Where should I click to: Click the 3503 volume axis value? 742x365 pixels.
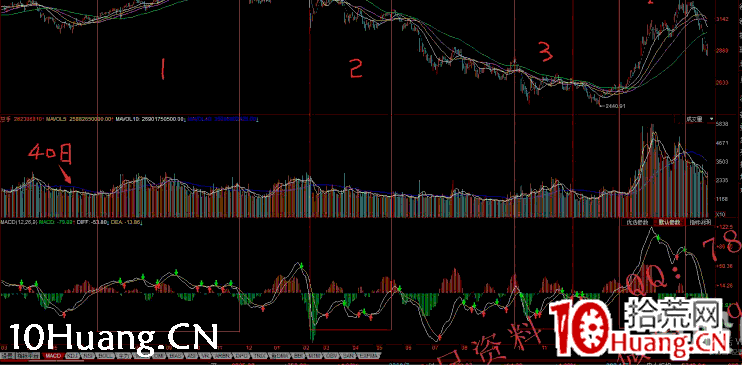(723, 161)
